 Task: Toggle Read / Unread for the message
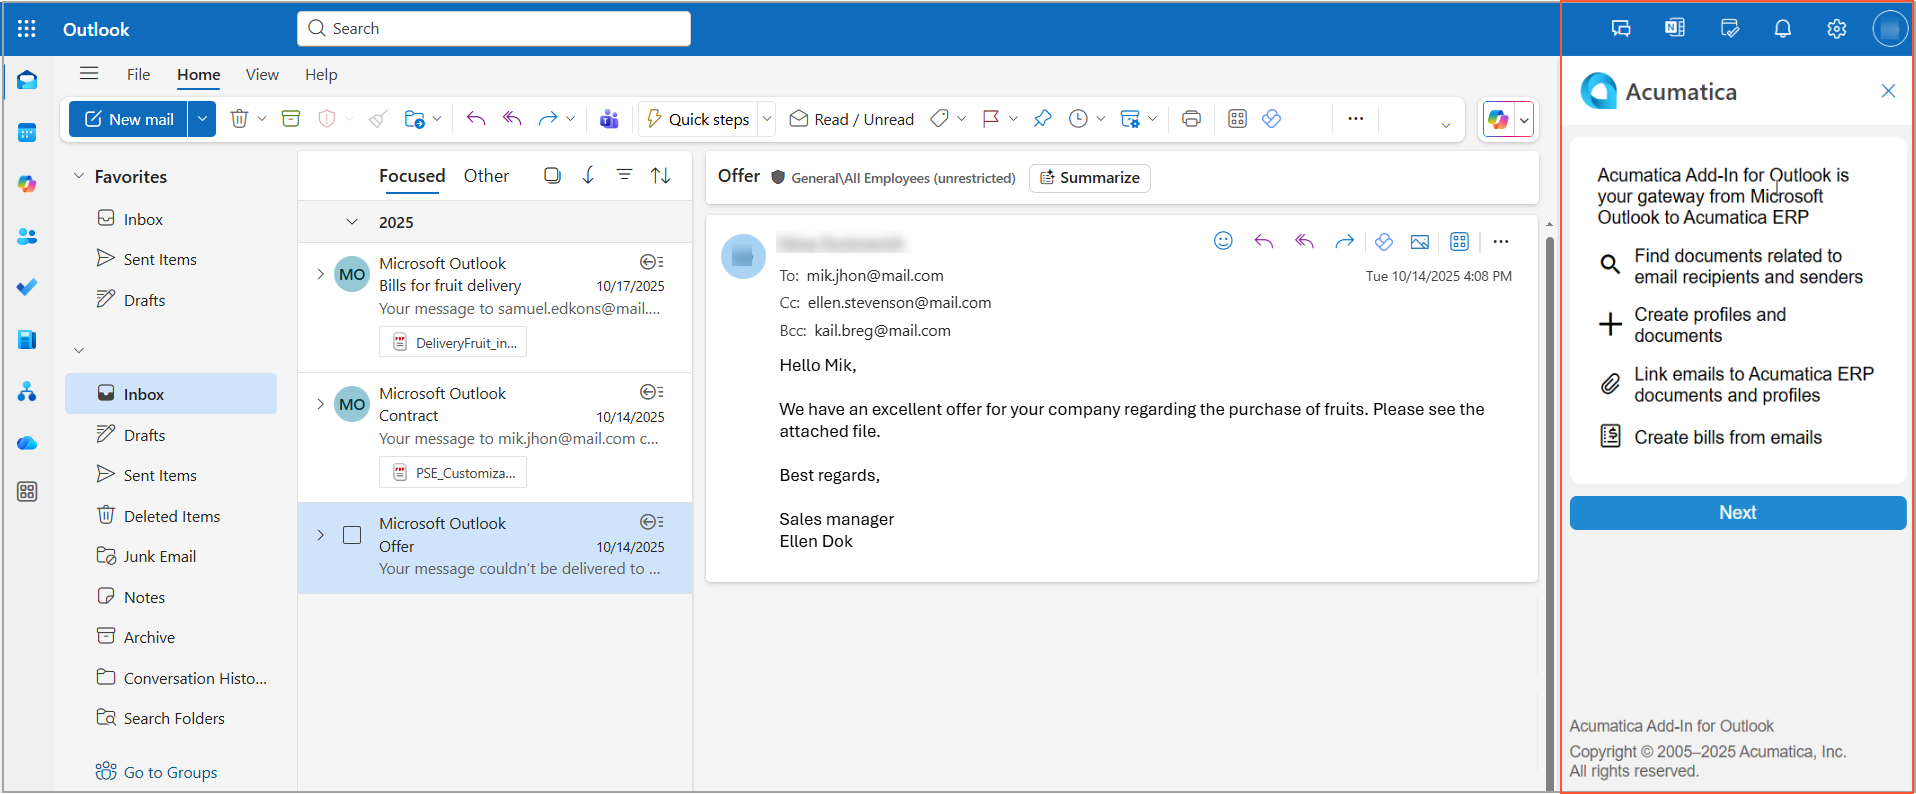click(852, 119)
